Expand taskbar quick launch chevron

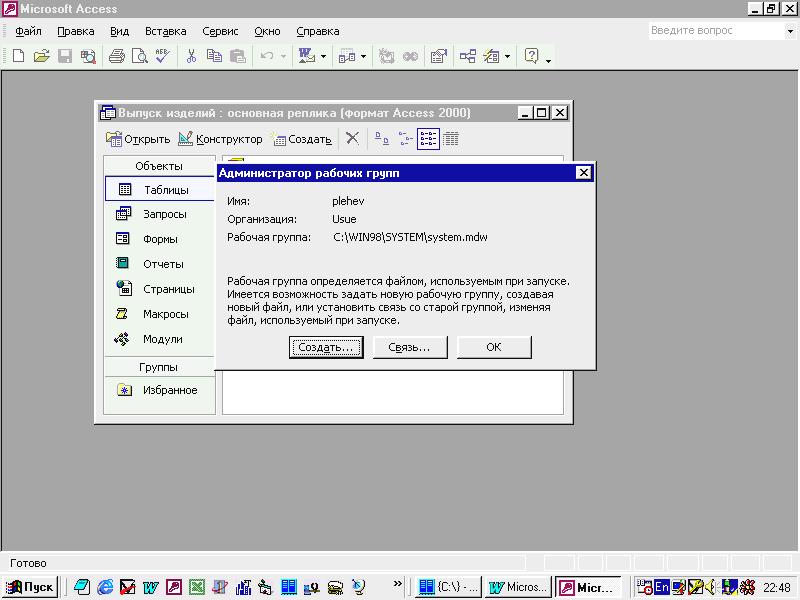click(397, 583)
